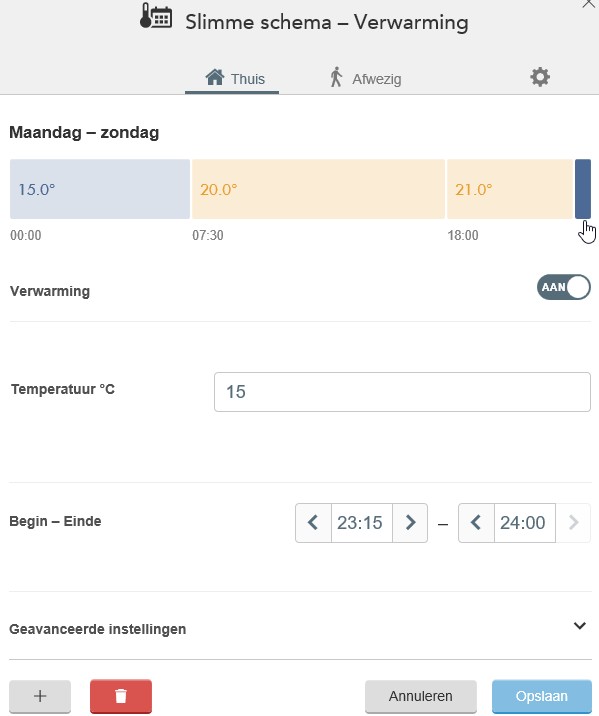The width and height of the screenshot is (599, 716).
Task: Increase the start time 23:15 with right arrow
Action: 410,522
